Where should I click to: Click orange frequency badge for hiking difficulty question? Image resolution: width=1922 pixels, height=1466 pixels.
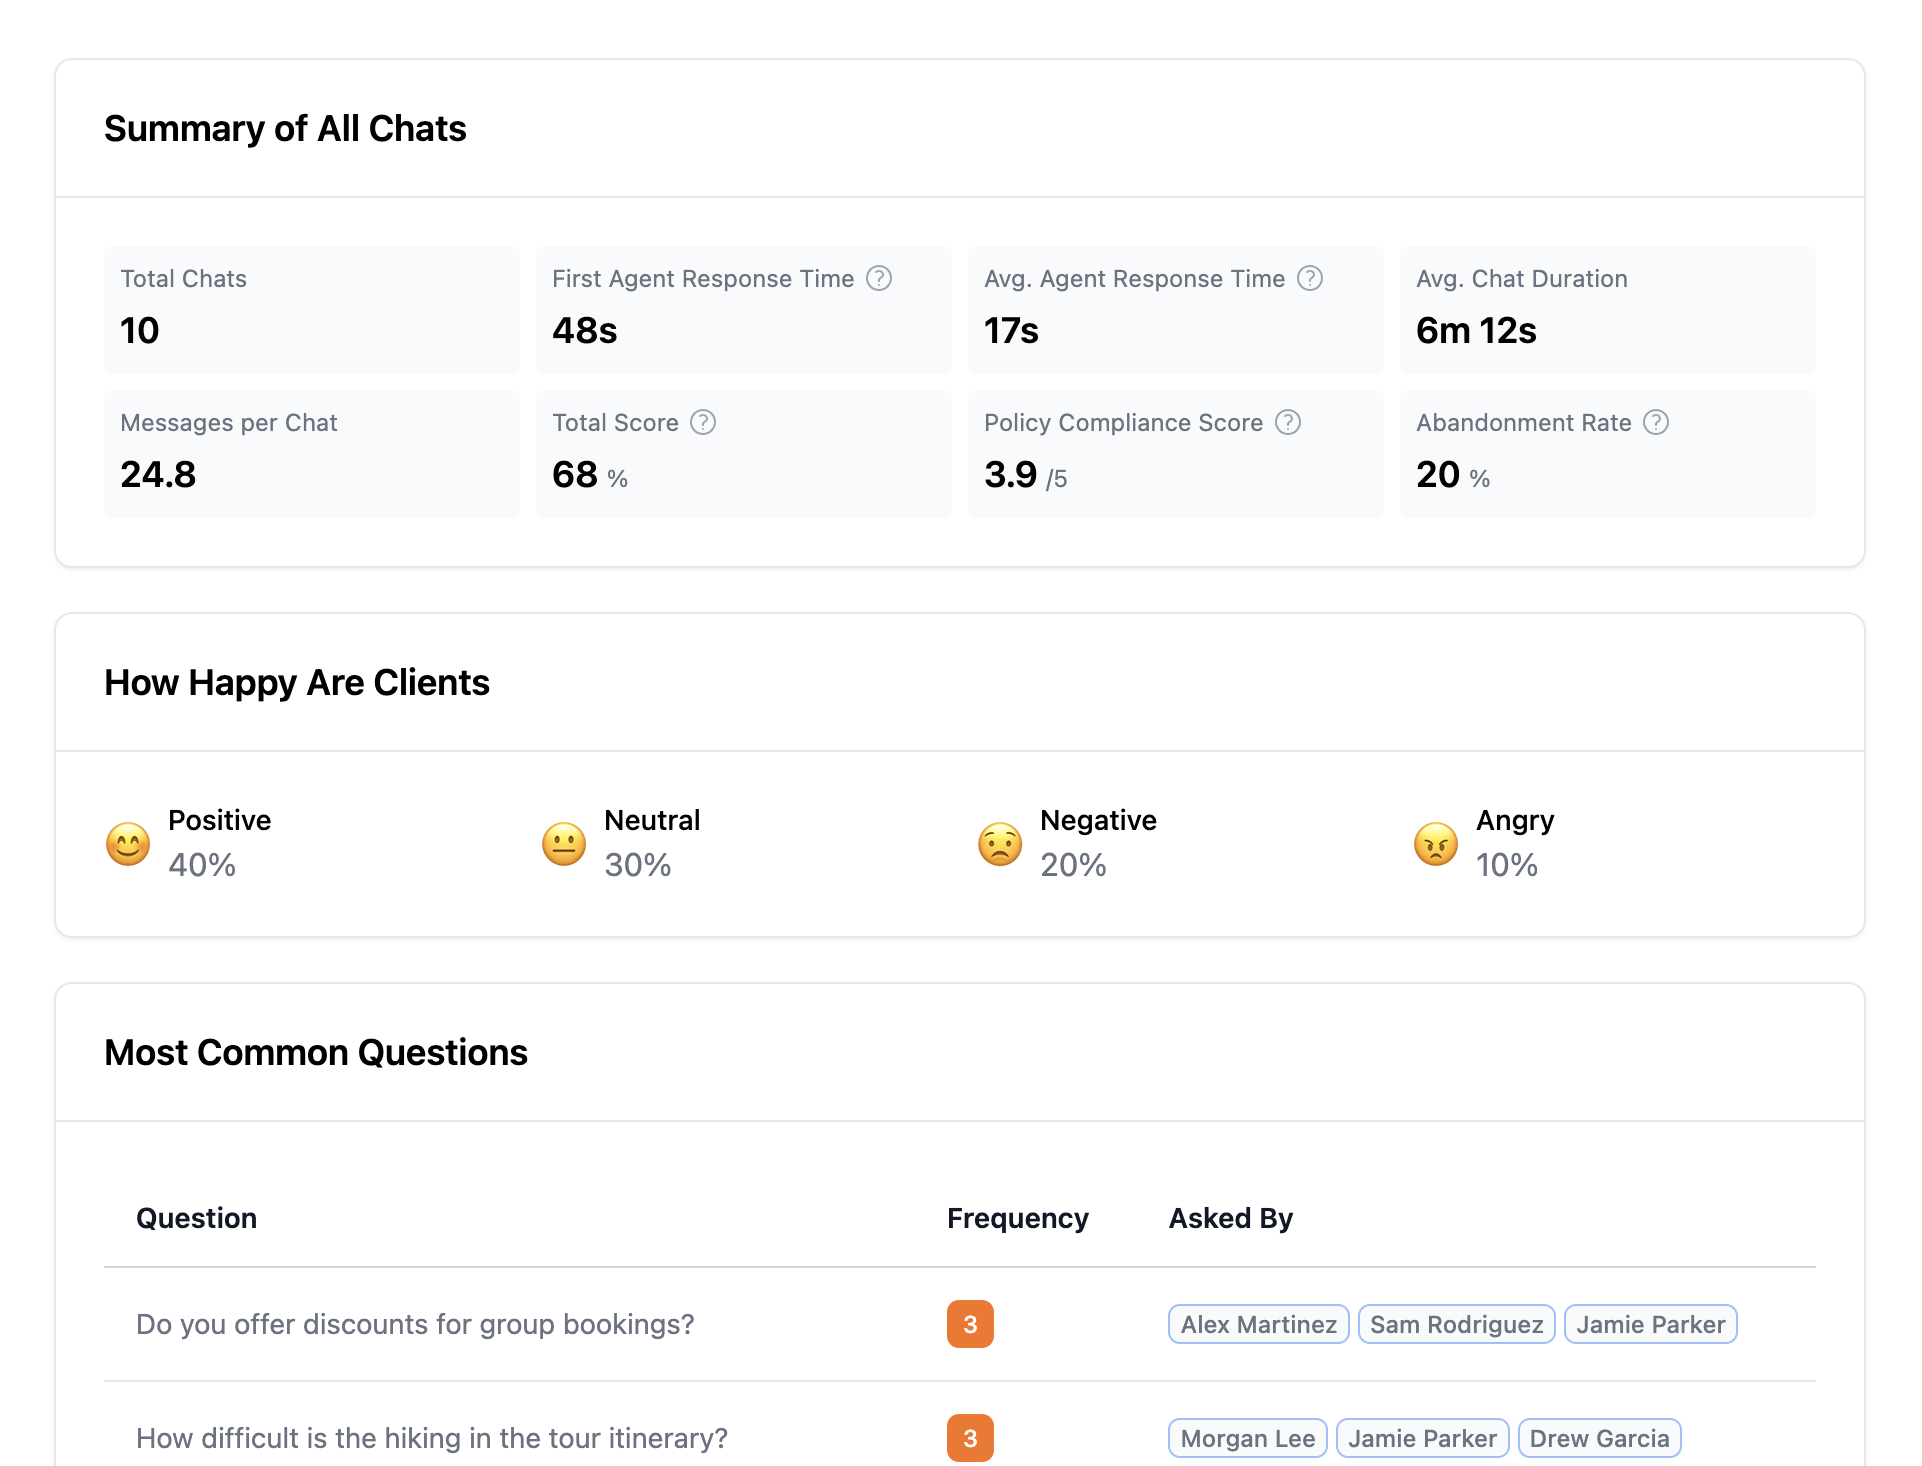point(970,1438)
